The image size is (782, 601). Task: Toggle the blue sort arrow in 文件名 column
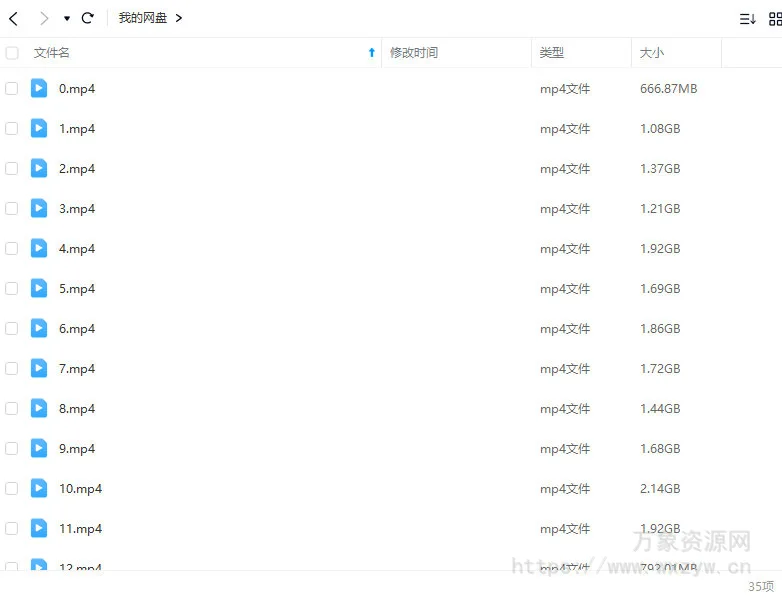372,53
